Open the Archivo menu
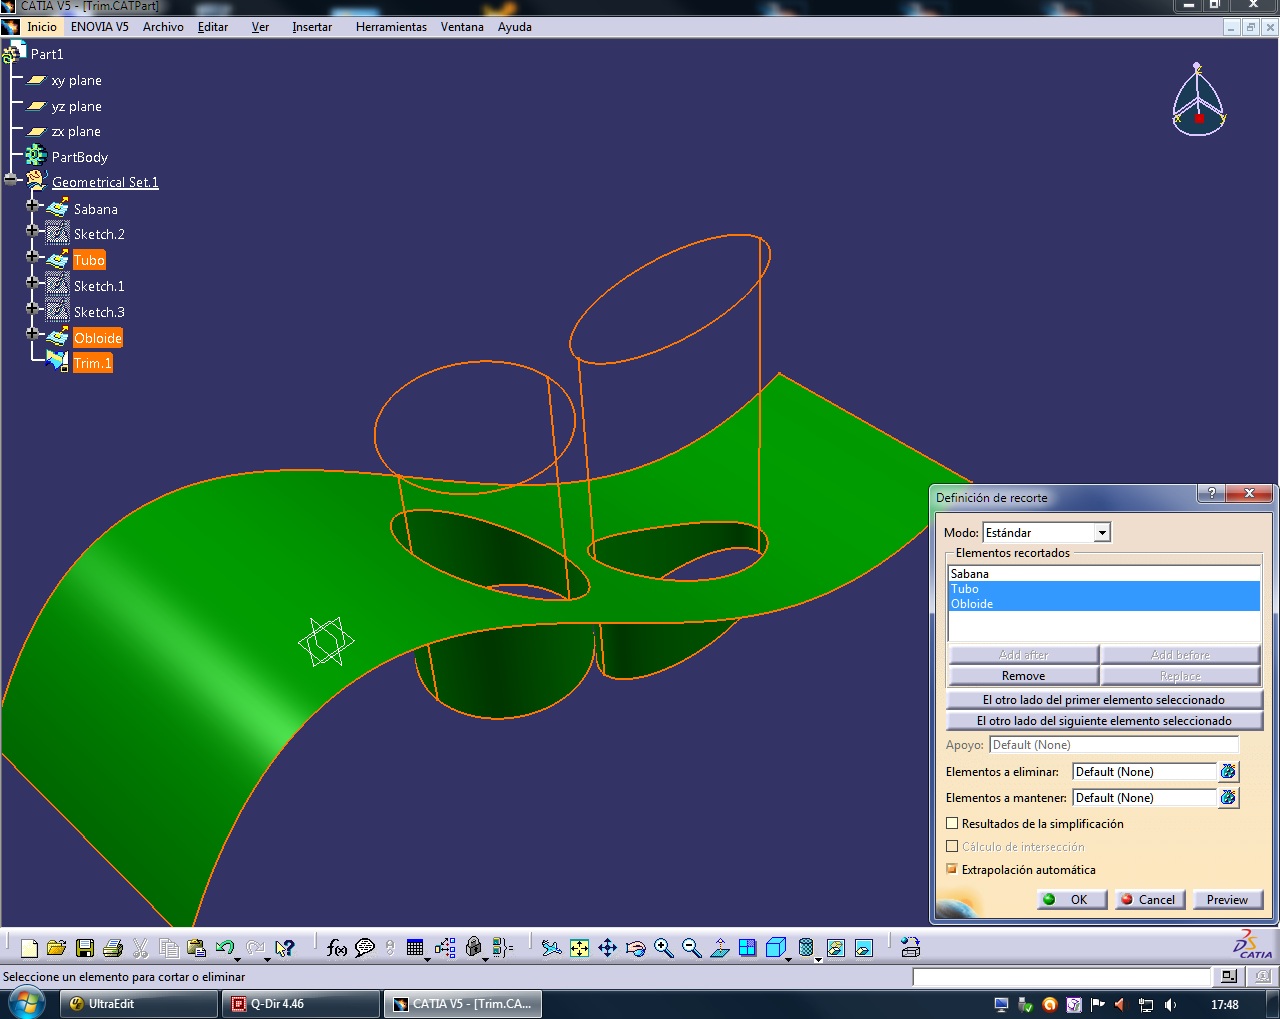Viewport: 1280px width, 1019px height. (x=163, y=27)
